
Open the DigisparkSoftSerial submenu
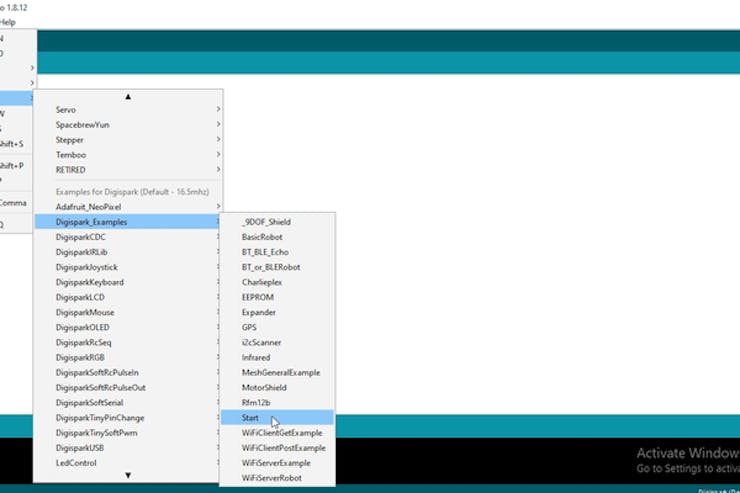pos(128,403)
